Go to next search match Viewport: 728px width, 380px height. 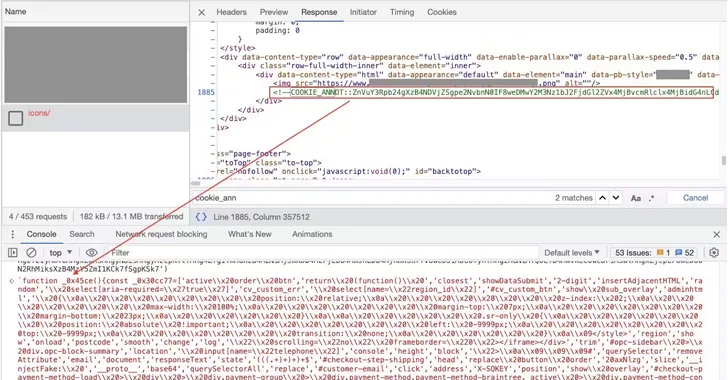point(616,197)
